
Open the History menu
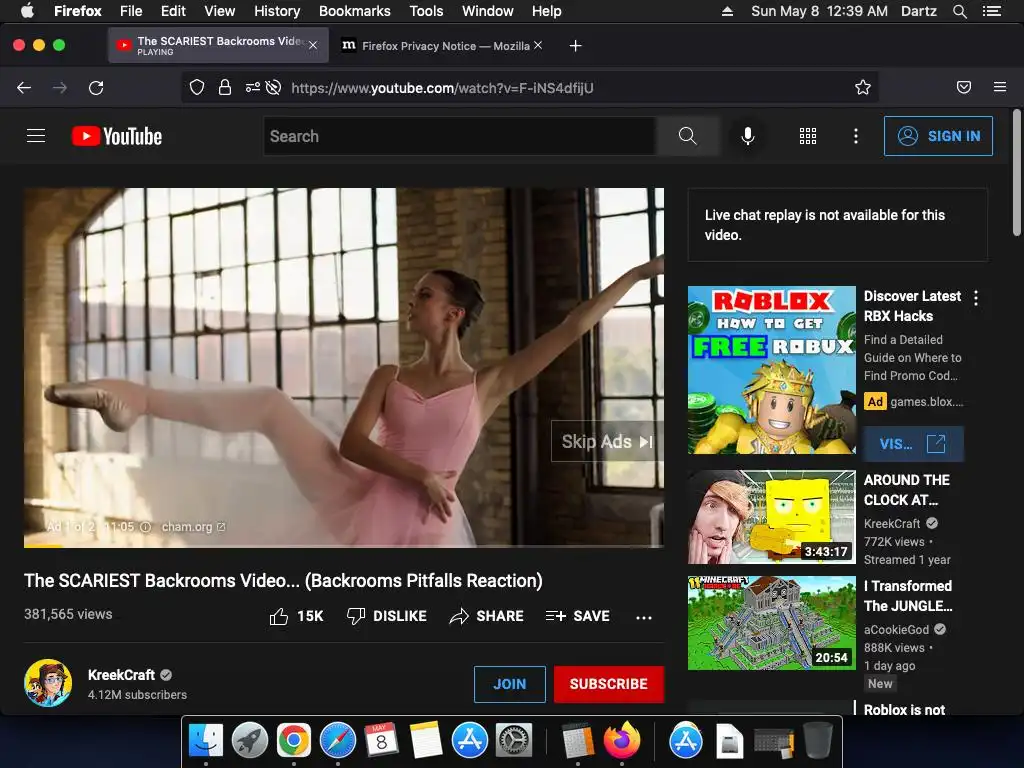point(277,11)
